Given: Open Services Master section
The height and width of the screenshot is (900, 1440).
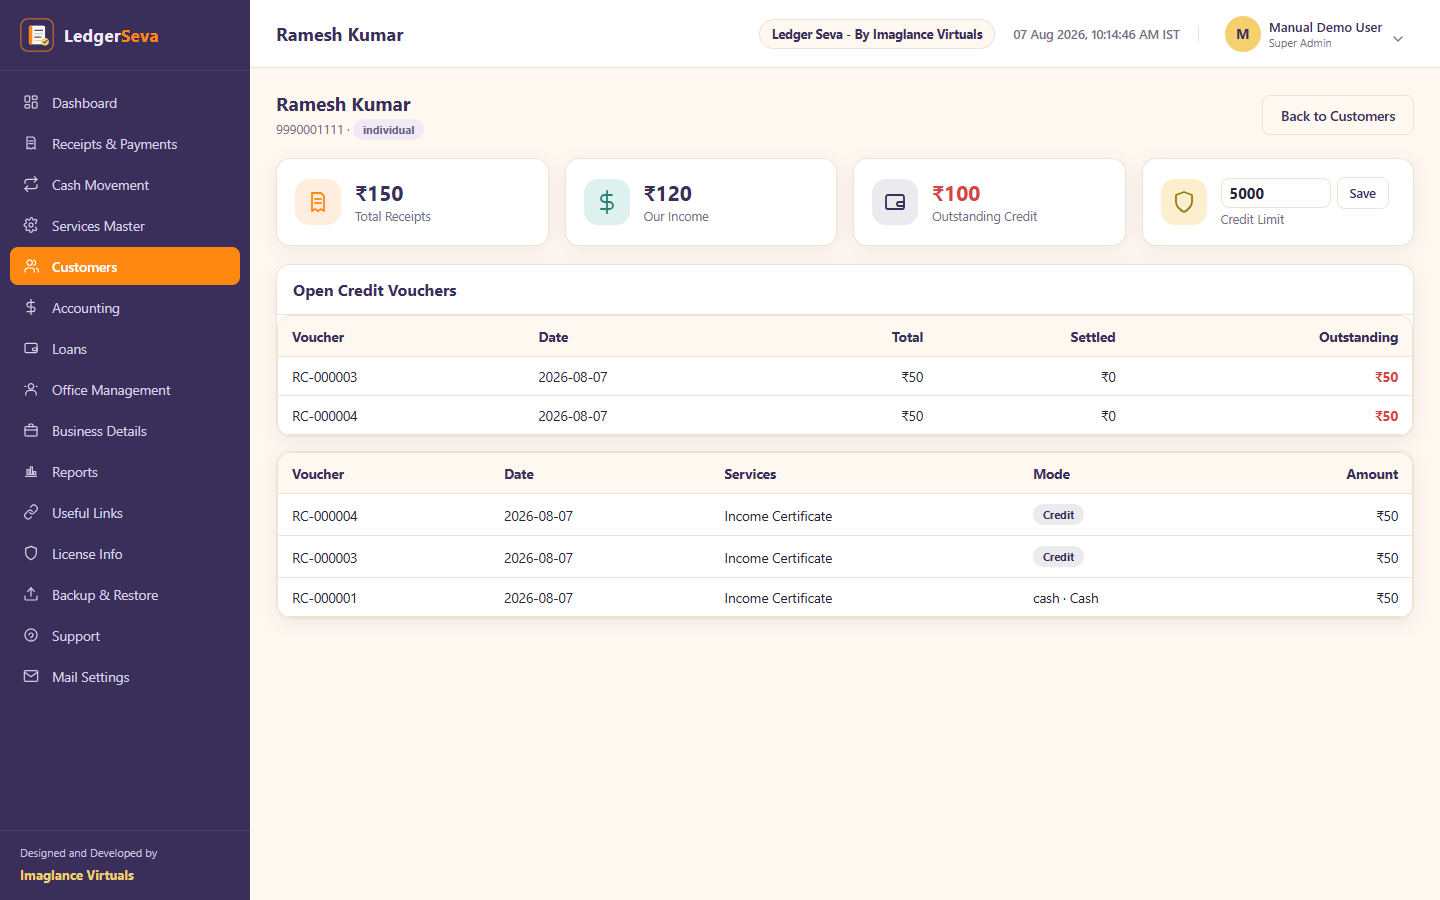Looking at the screenshot, I should [x=125, y=225].
